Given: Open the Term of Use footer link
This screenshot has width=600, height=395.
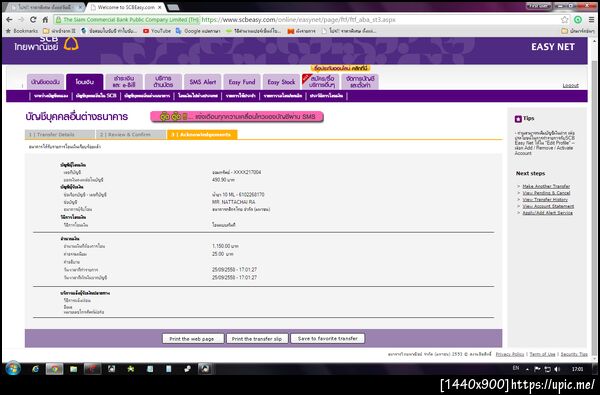Looking at the screenshot, I should (x=542, y=354).
